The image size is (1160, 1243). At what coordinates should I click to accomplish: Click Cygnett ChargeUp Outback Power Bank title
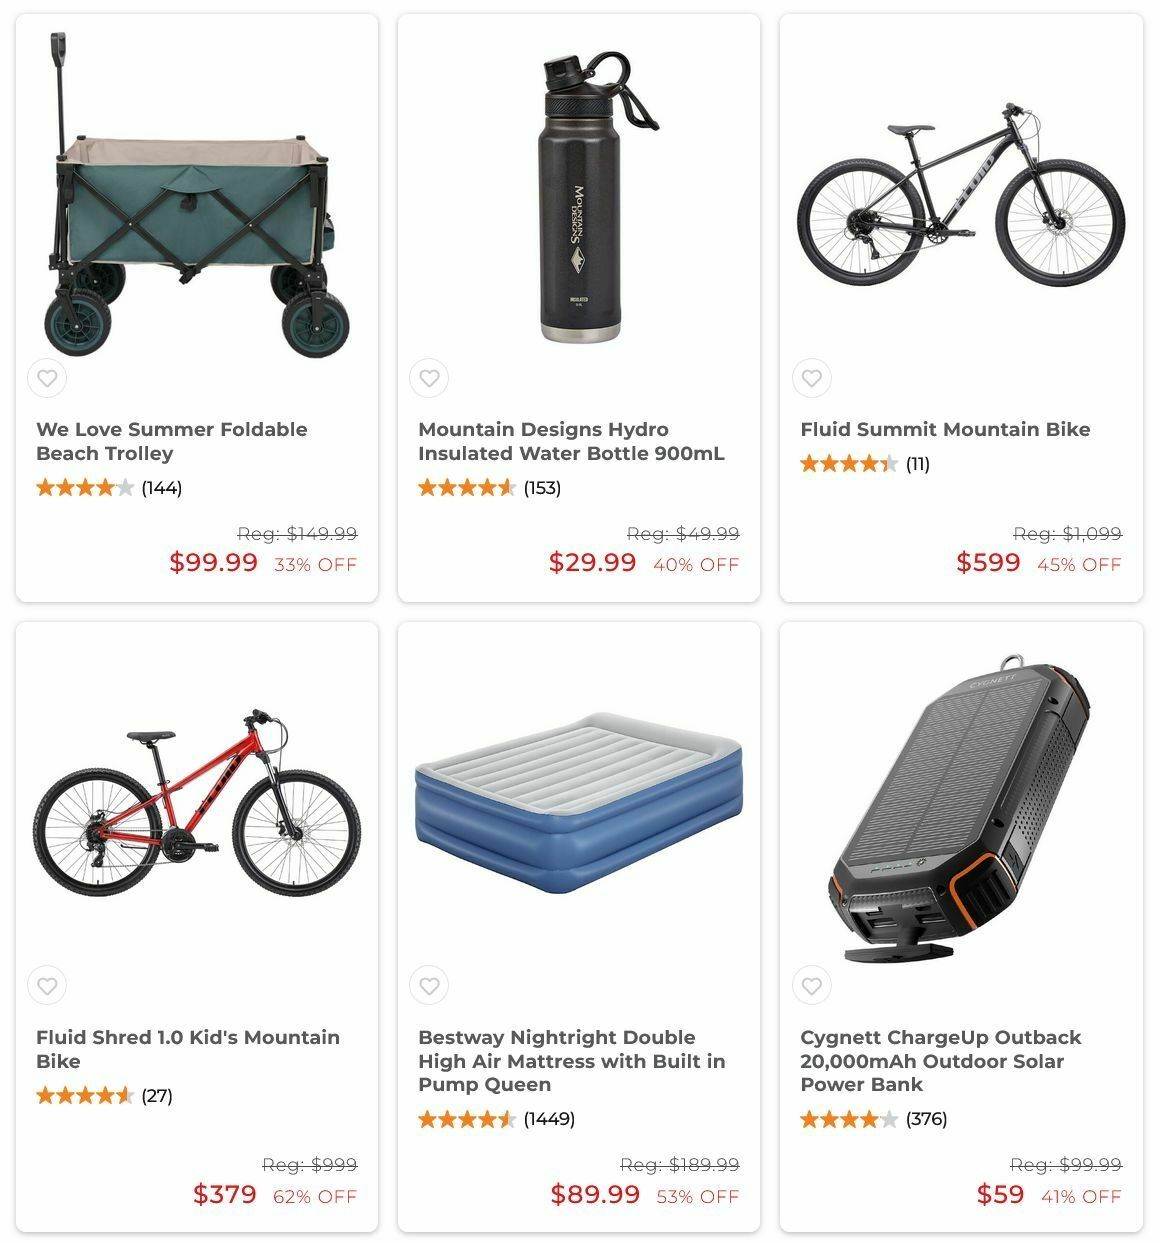pos(940,1060)
